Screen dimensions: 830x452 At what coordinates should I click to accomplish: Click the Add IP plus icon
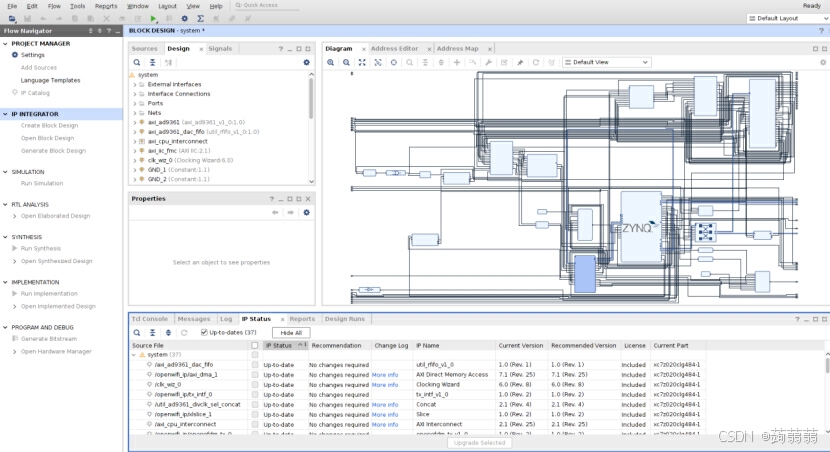[457, 62]
